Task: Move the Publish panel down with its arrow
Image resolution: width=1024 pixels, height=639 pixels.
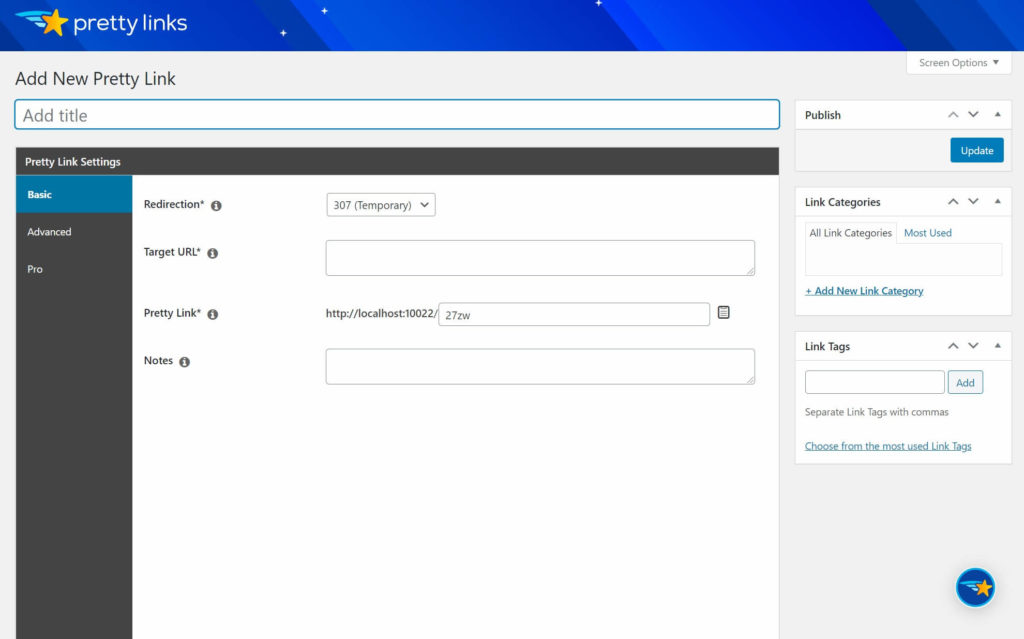Action: (973, 114)
